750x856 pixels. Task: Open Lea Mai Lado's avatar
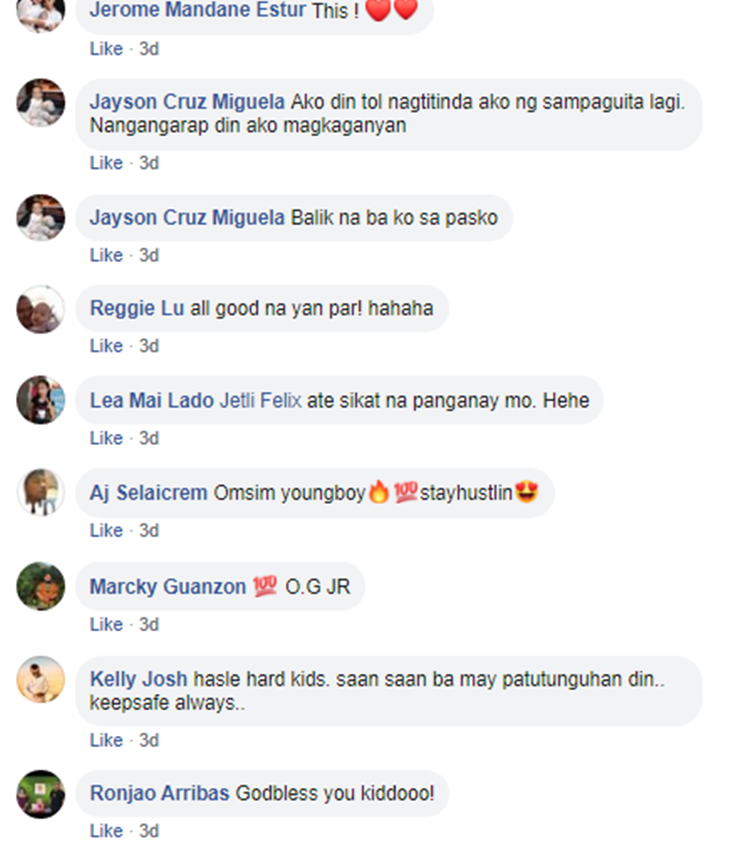click(x=40, y=400)
